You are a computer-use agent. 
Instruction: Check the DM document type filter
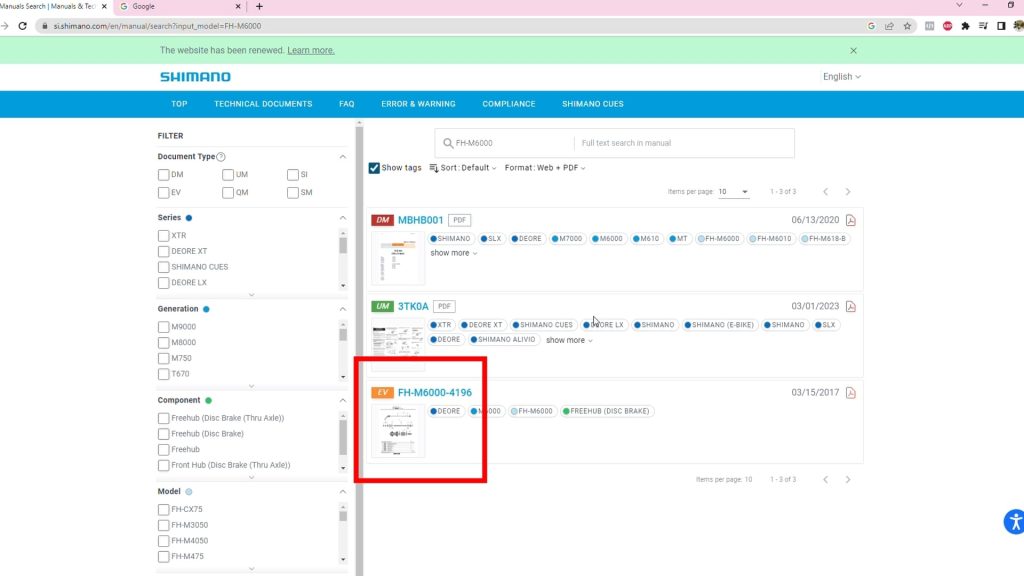pos(163,175)
